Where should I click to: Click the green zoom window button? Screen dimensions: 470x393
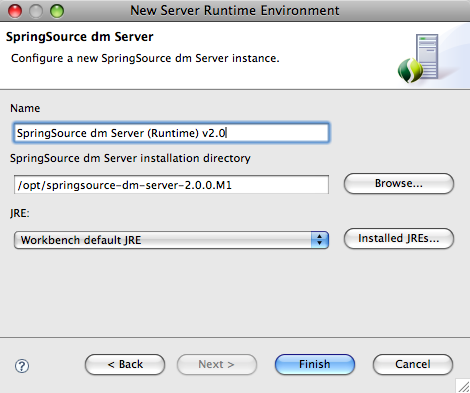[57, 11]
